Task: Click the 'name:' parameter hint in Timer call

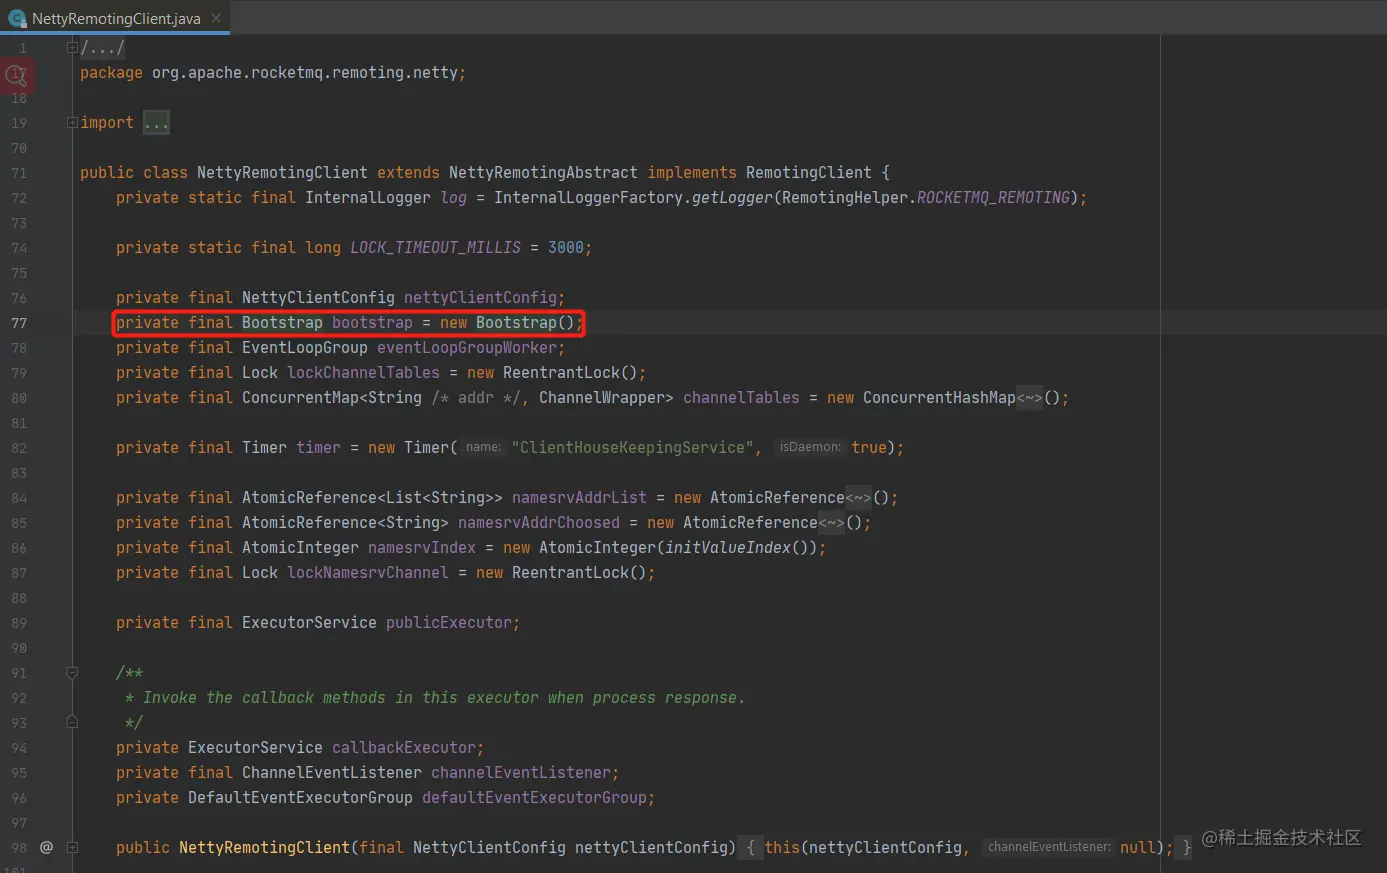Action: tap(483, 447)
